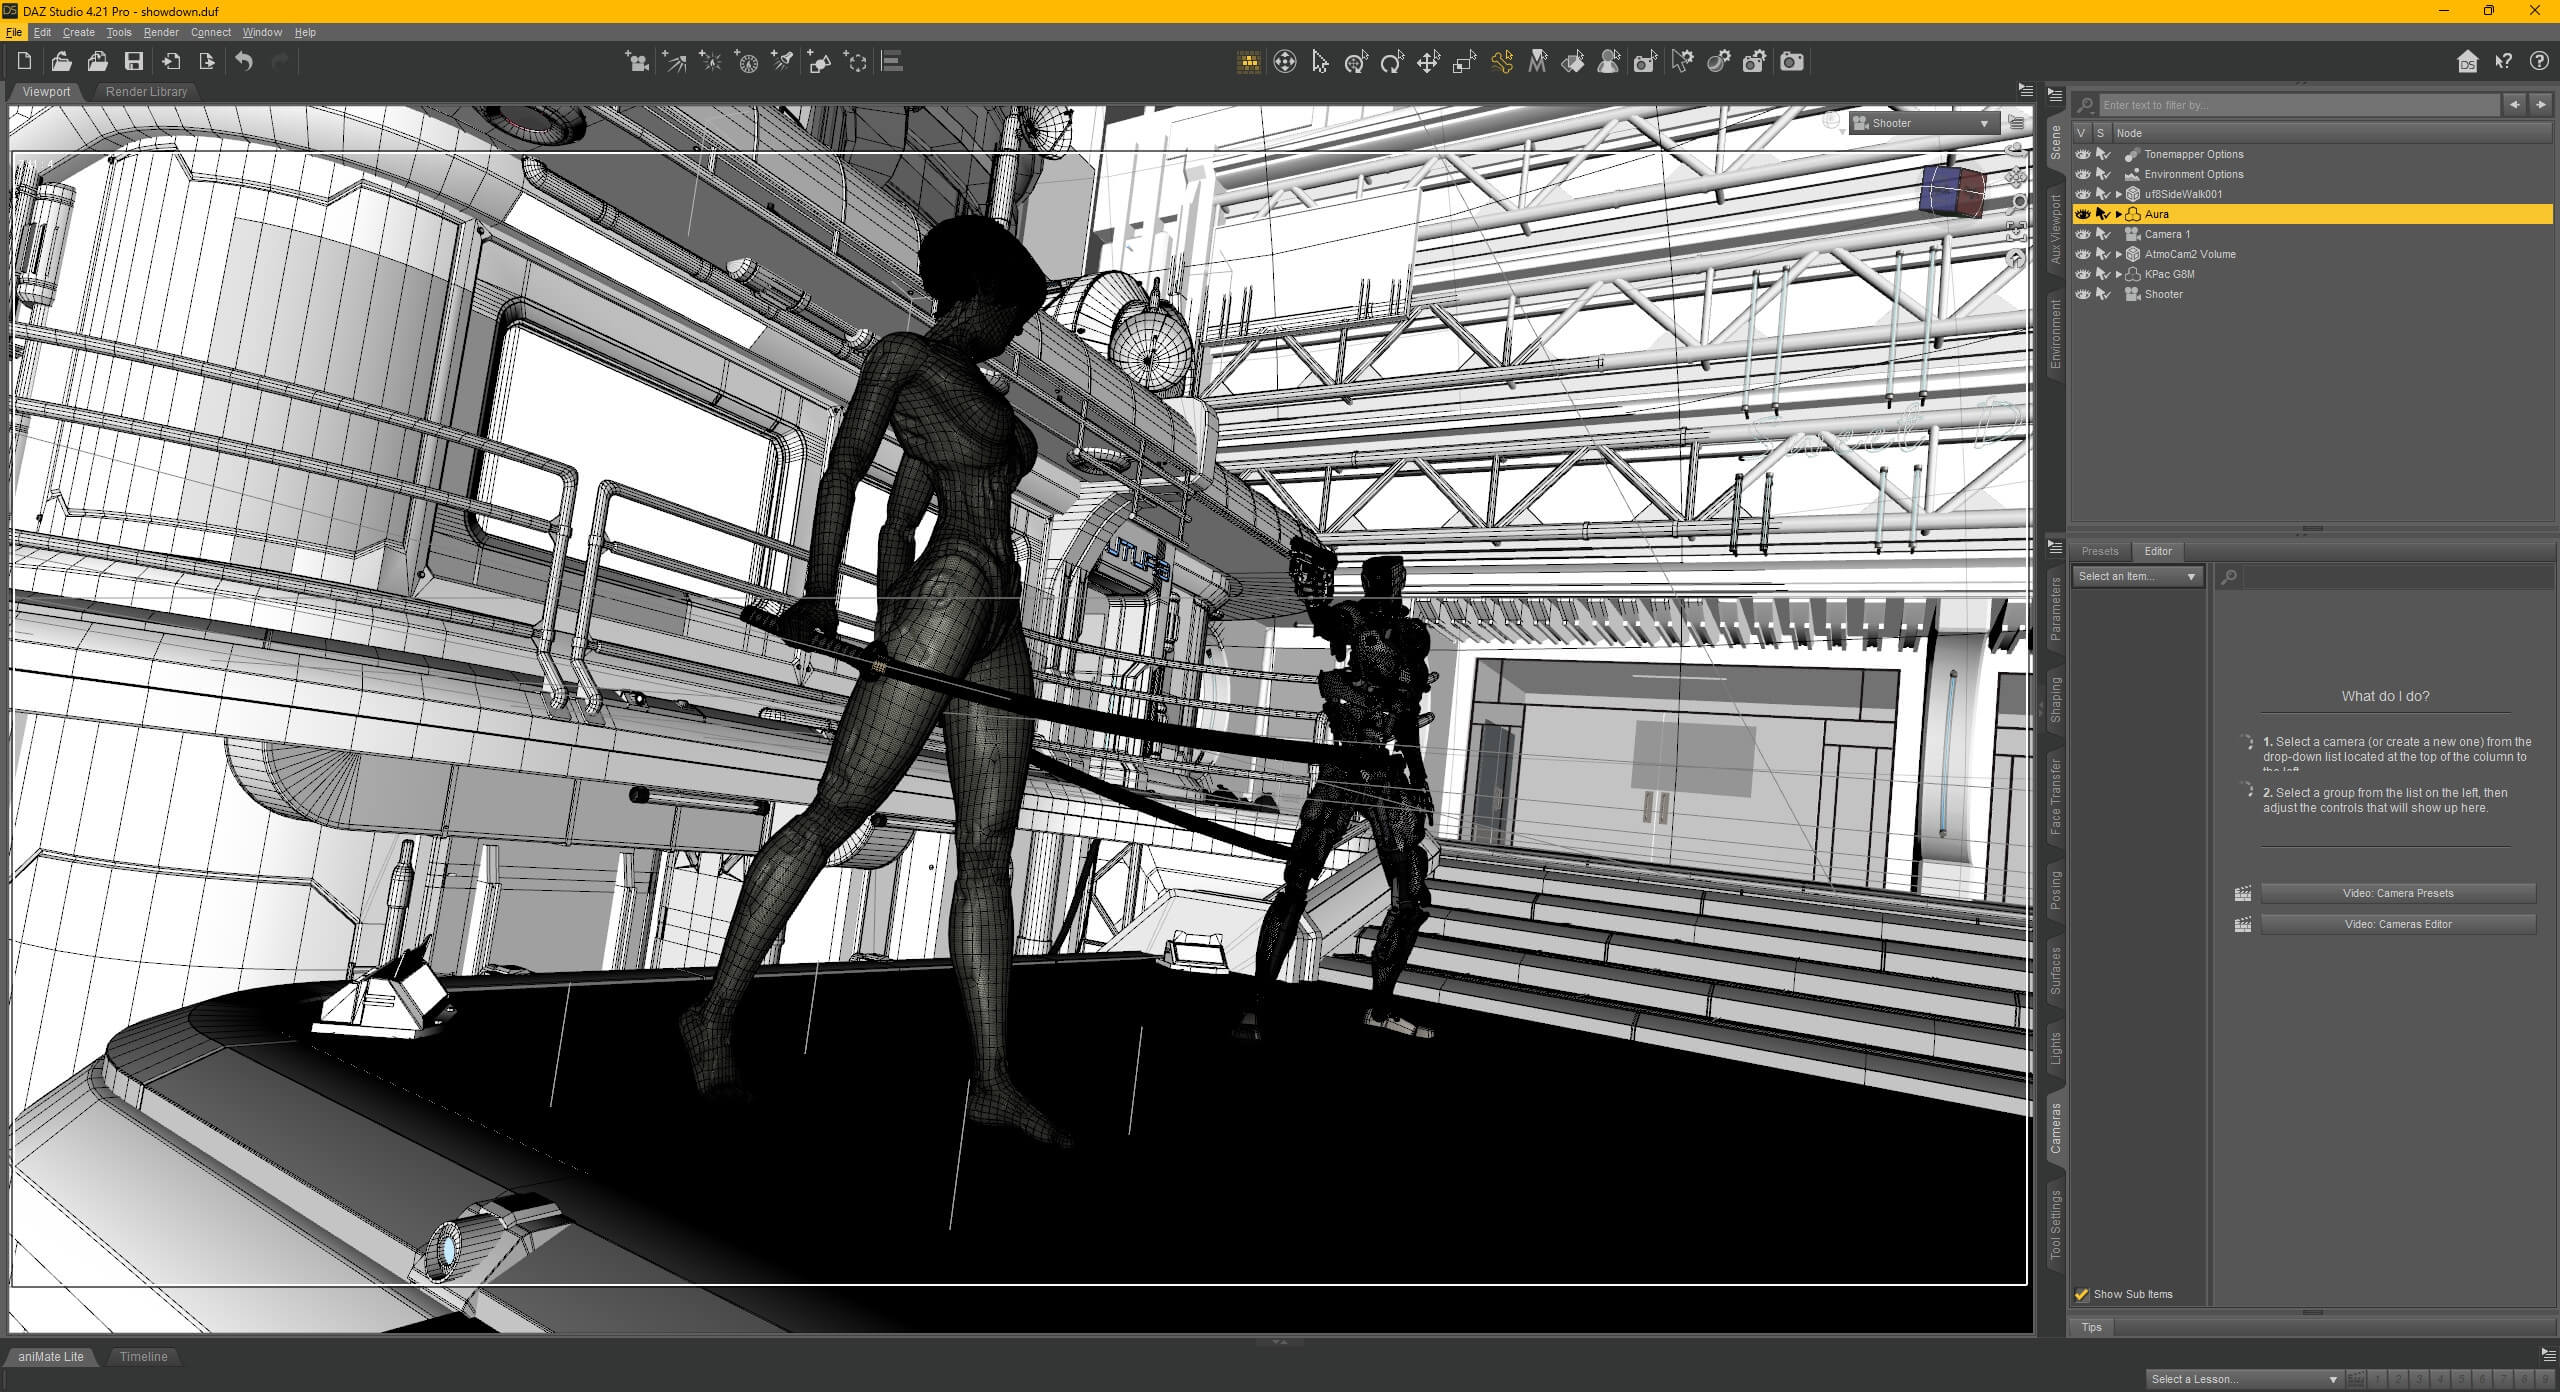Click the Create New Camera icon
The height and width of the screenshot is (1392, 2560).
[x=636, y=62]
